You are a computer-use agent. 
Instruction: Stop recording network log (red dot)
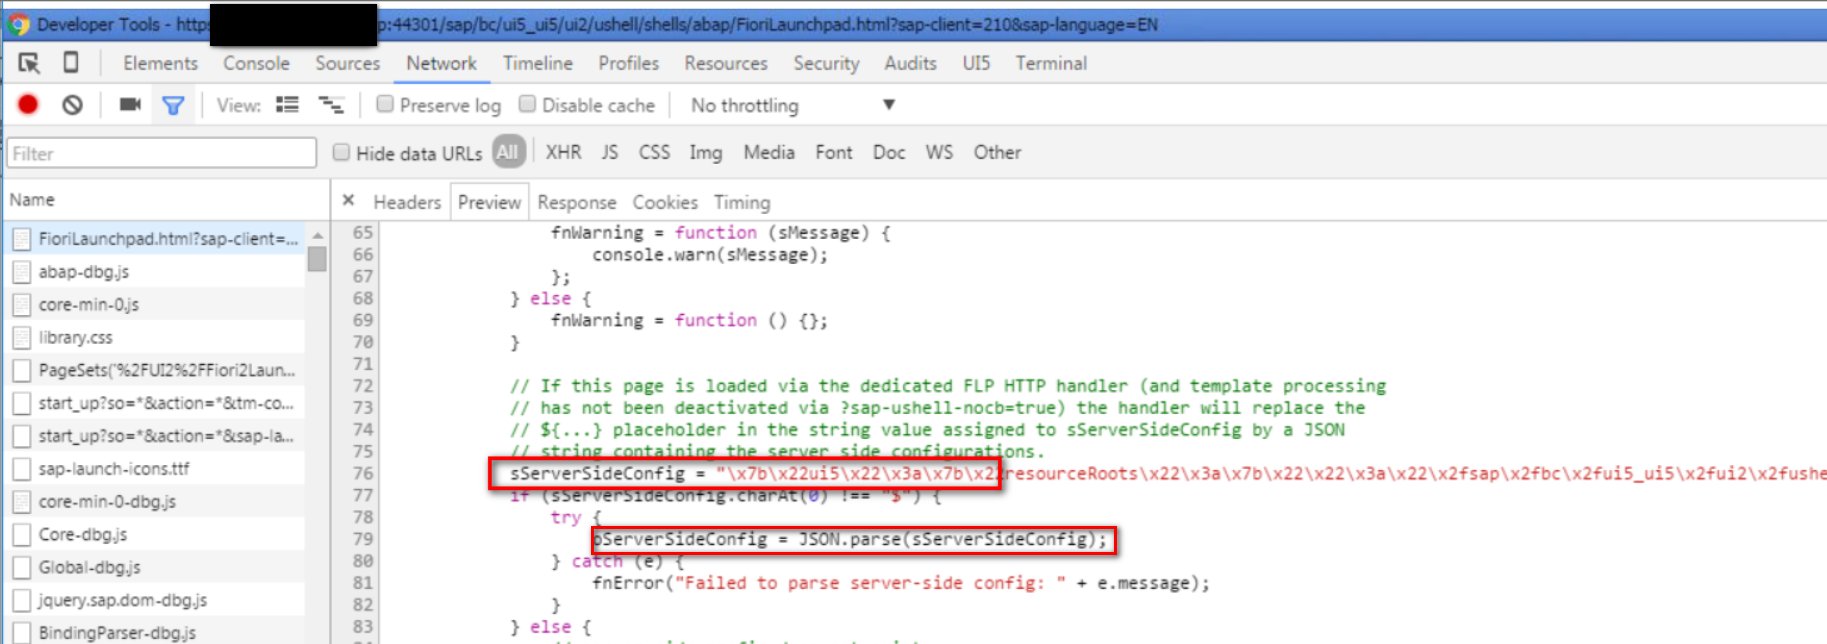click(x=28, y=104)
